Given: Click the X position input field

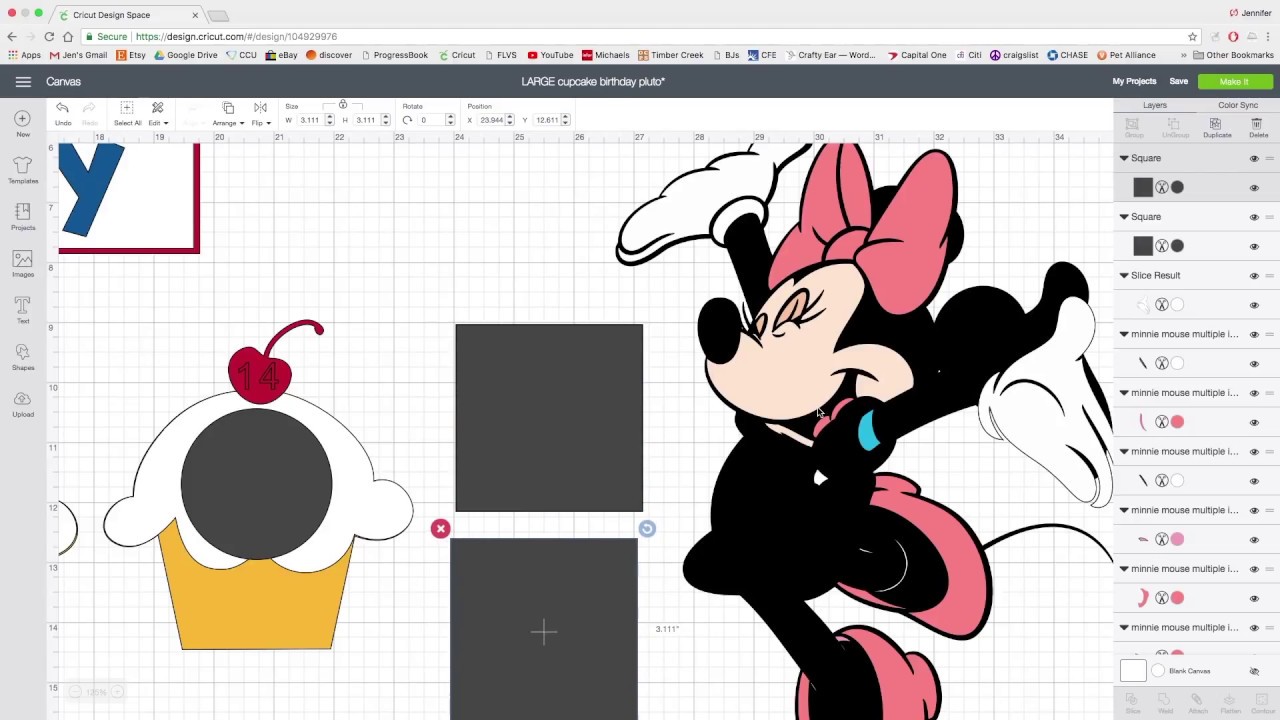Looking at the screenshot, I should click(491, 120).
